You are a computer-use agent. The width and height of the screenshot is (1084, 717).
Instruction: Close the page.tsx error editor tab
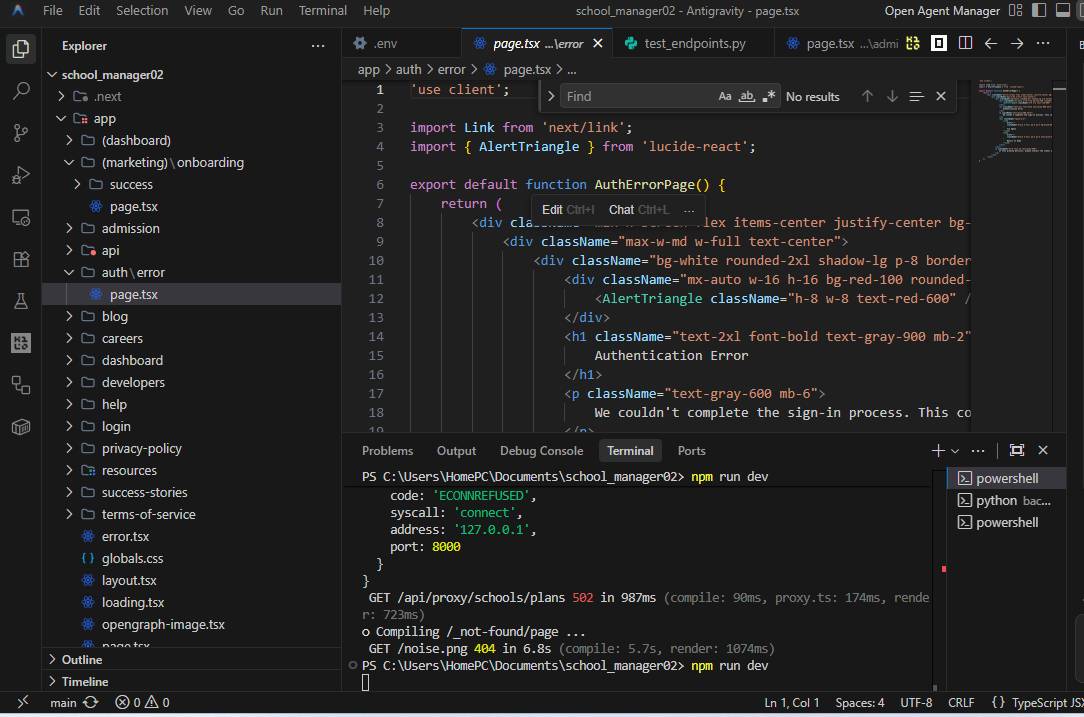598,43
